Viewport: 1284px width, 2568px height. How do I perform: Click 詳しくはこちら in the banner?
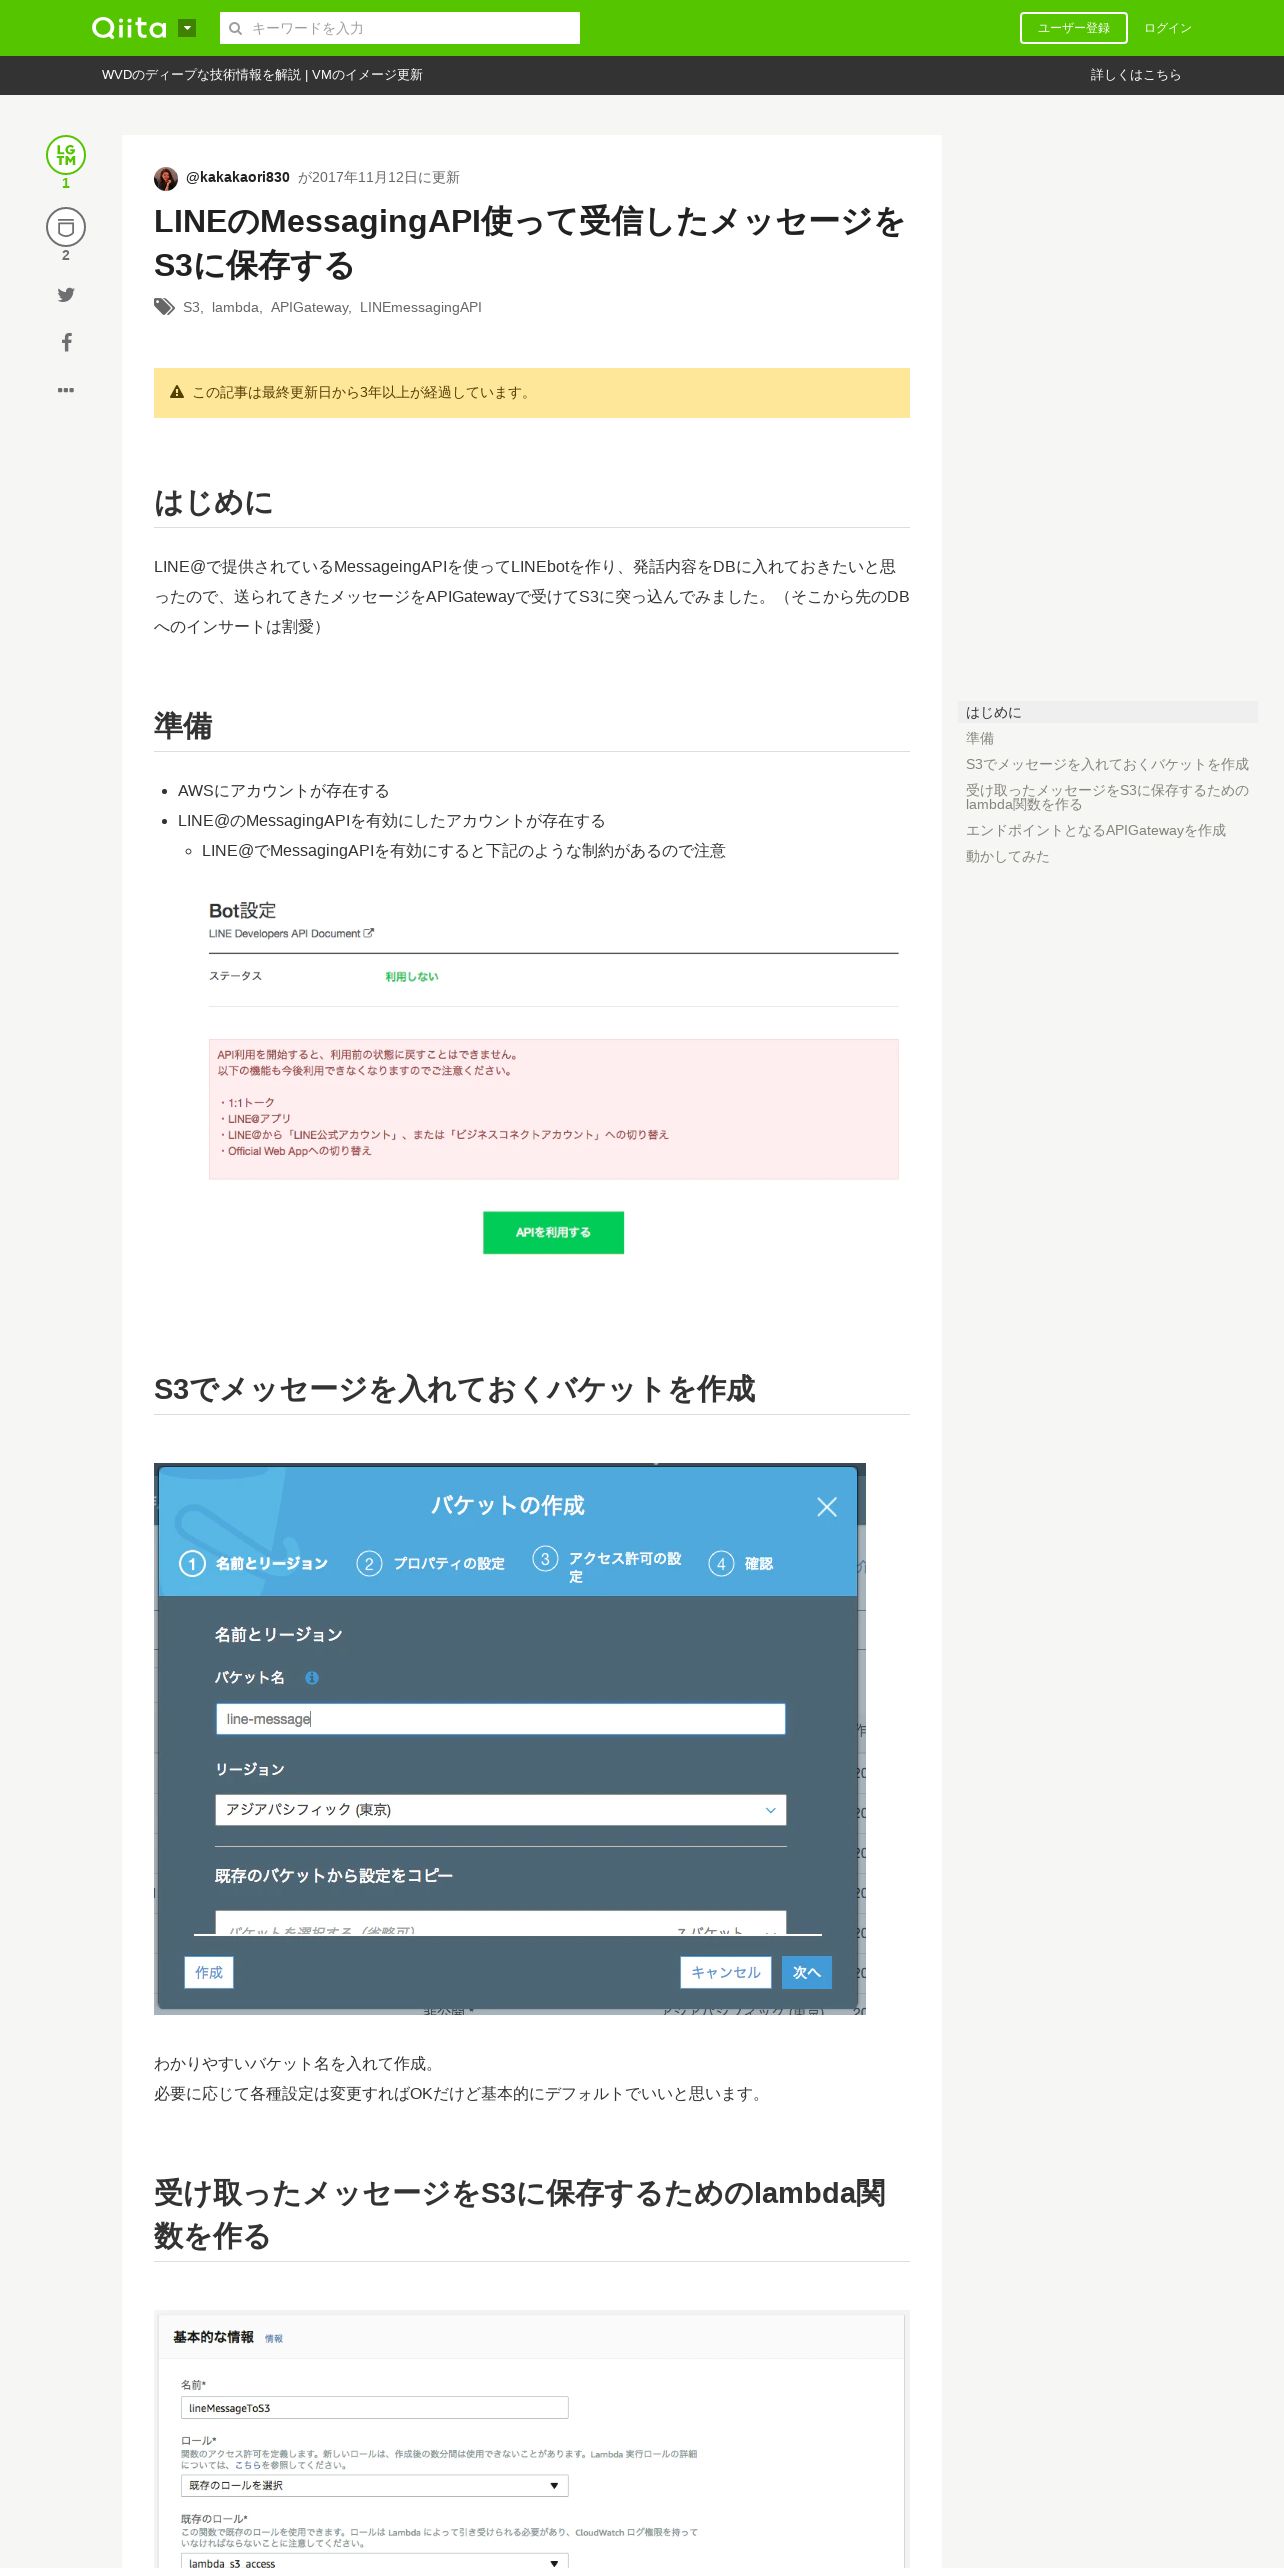click(x=1136, y=75)
